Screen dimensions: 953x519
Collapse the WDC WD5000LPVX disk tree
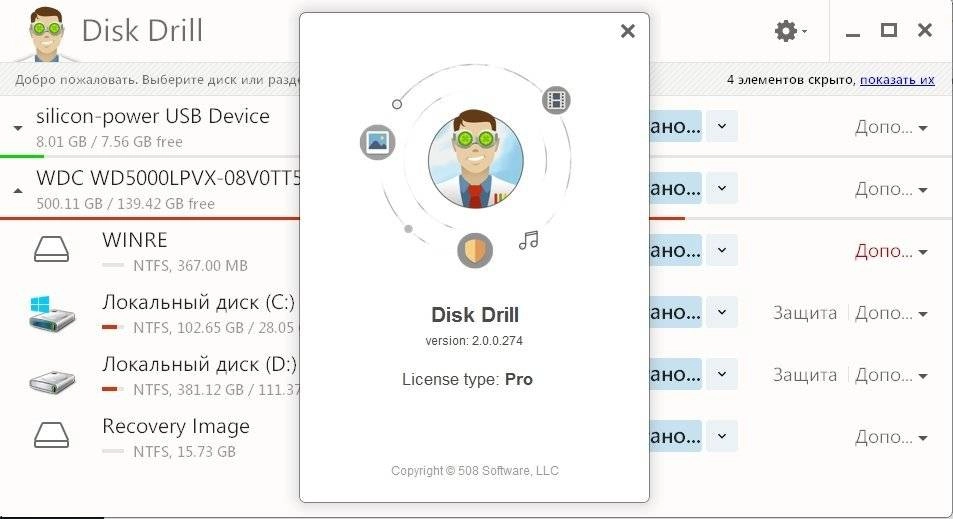(18, 190)
